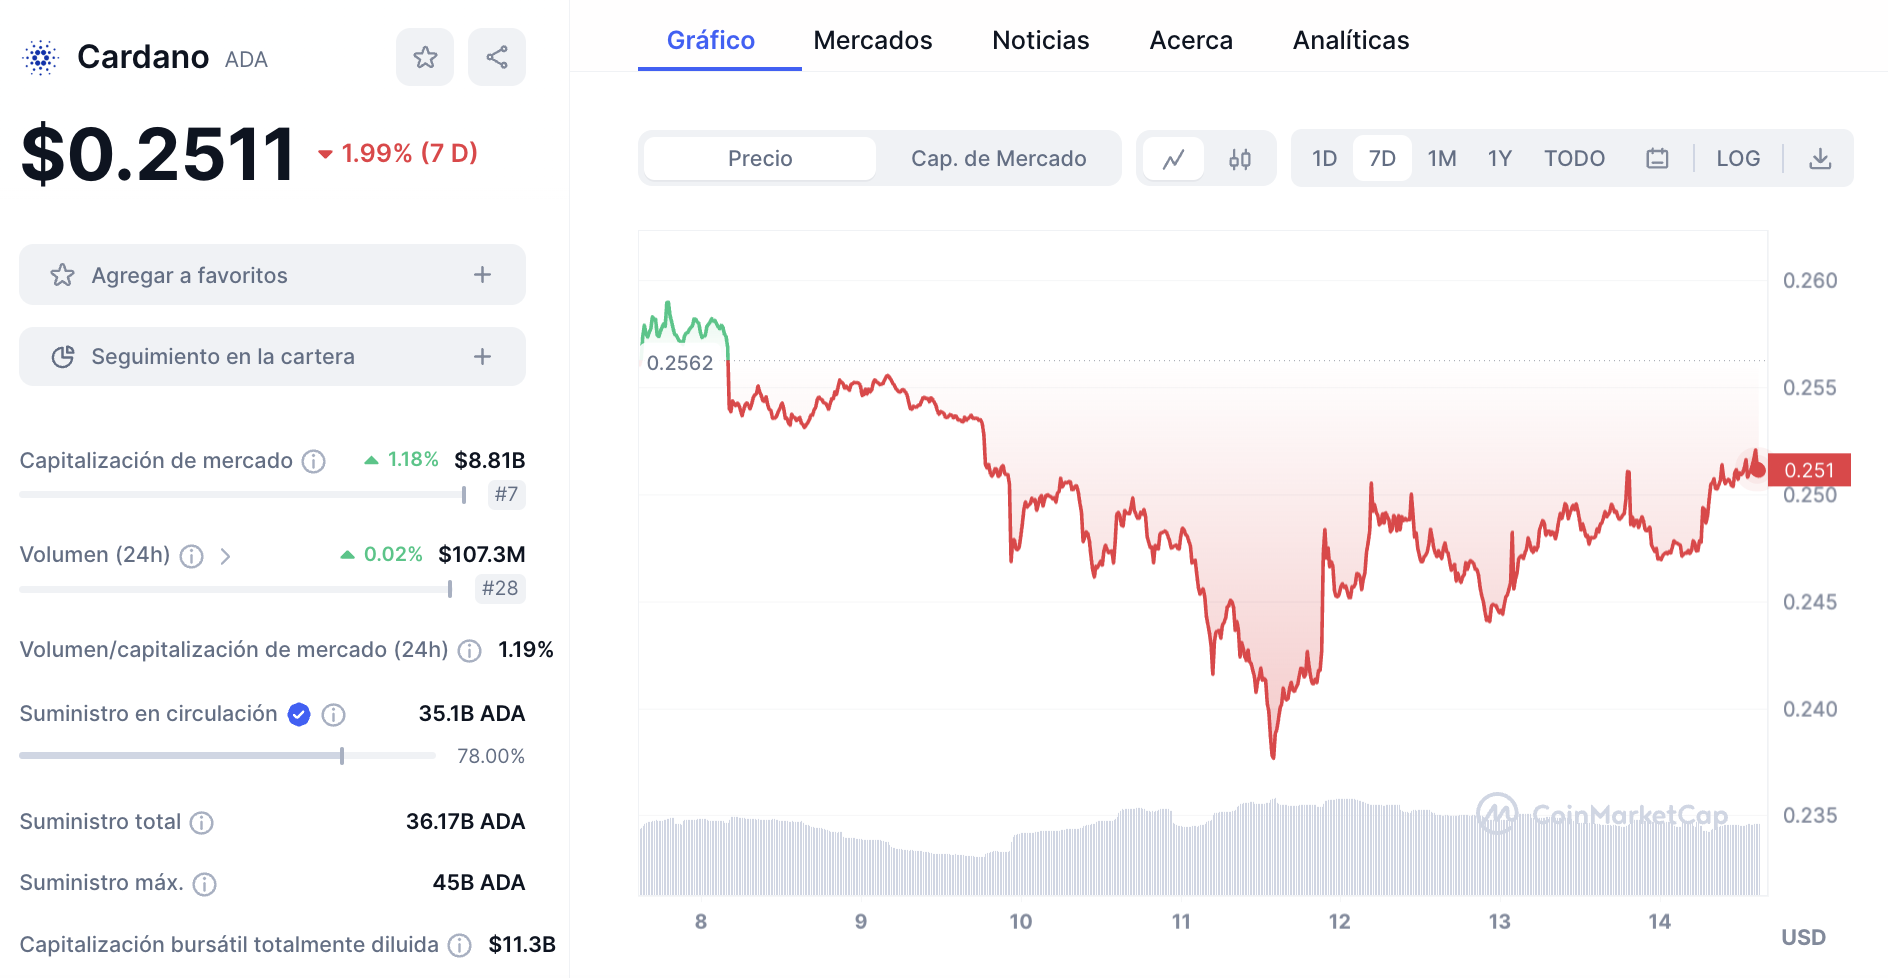
Task: Click the share icon next to Cardano
Action: coord(497,57)
